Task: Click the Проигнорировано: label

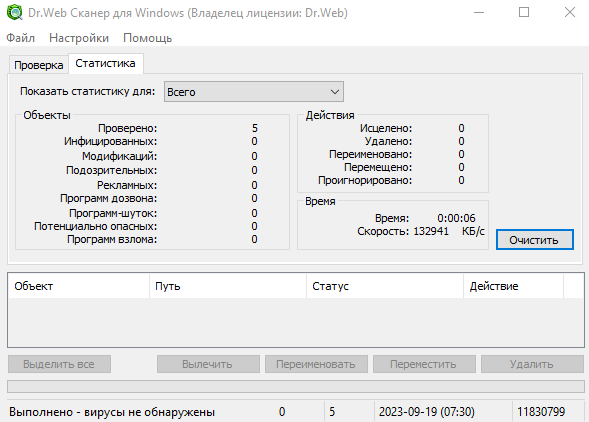Action: (365, 180)
